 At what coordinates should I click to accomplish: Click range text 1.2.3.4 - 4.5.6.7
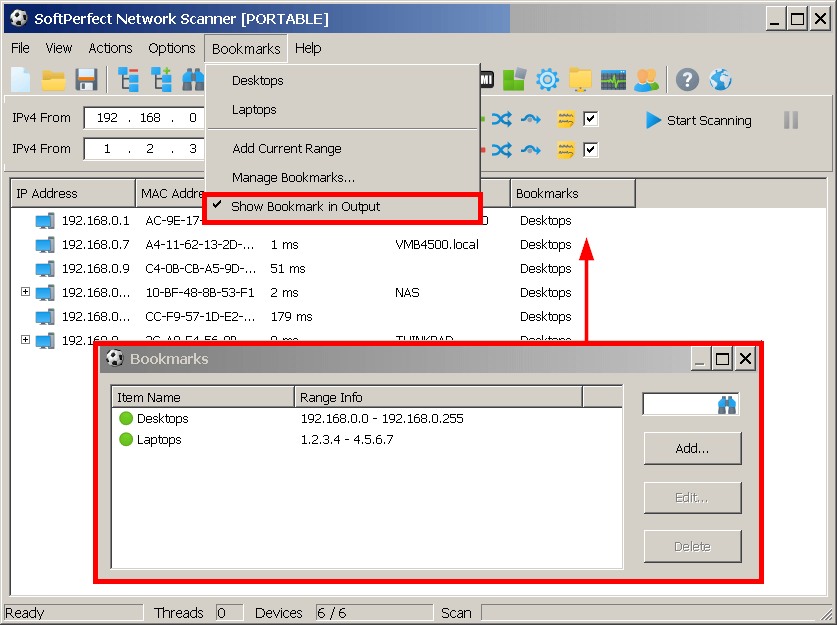[347, 439]
